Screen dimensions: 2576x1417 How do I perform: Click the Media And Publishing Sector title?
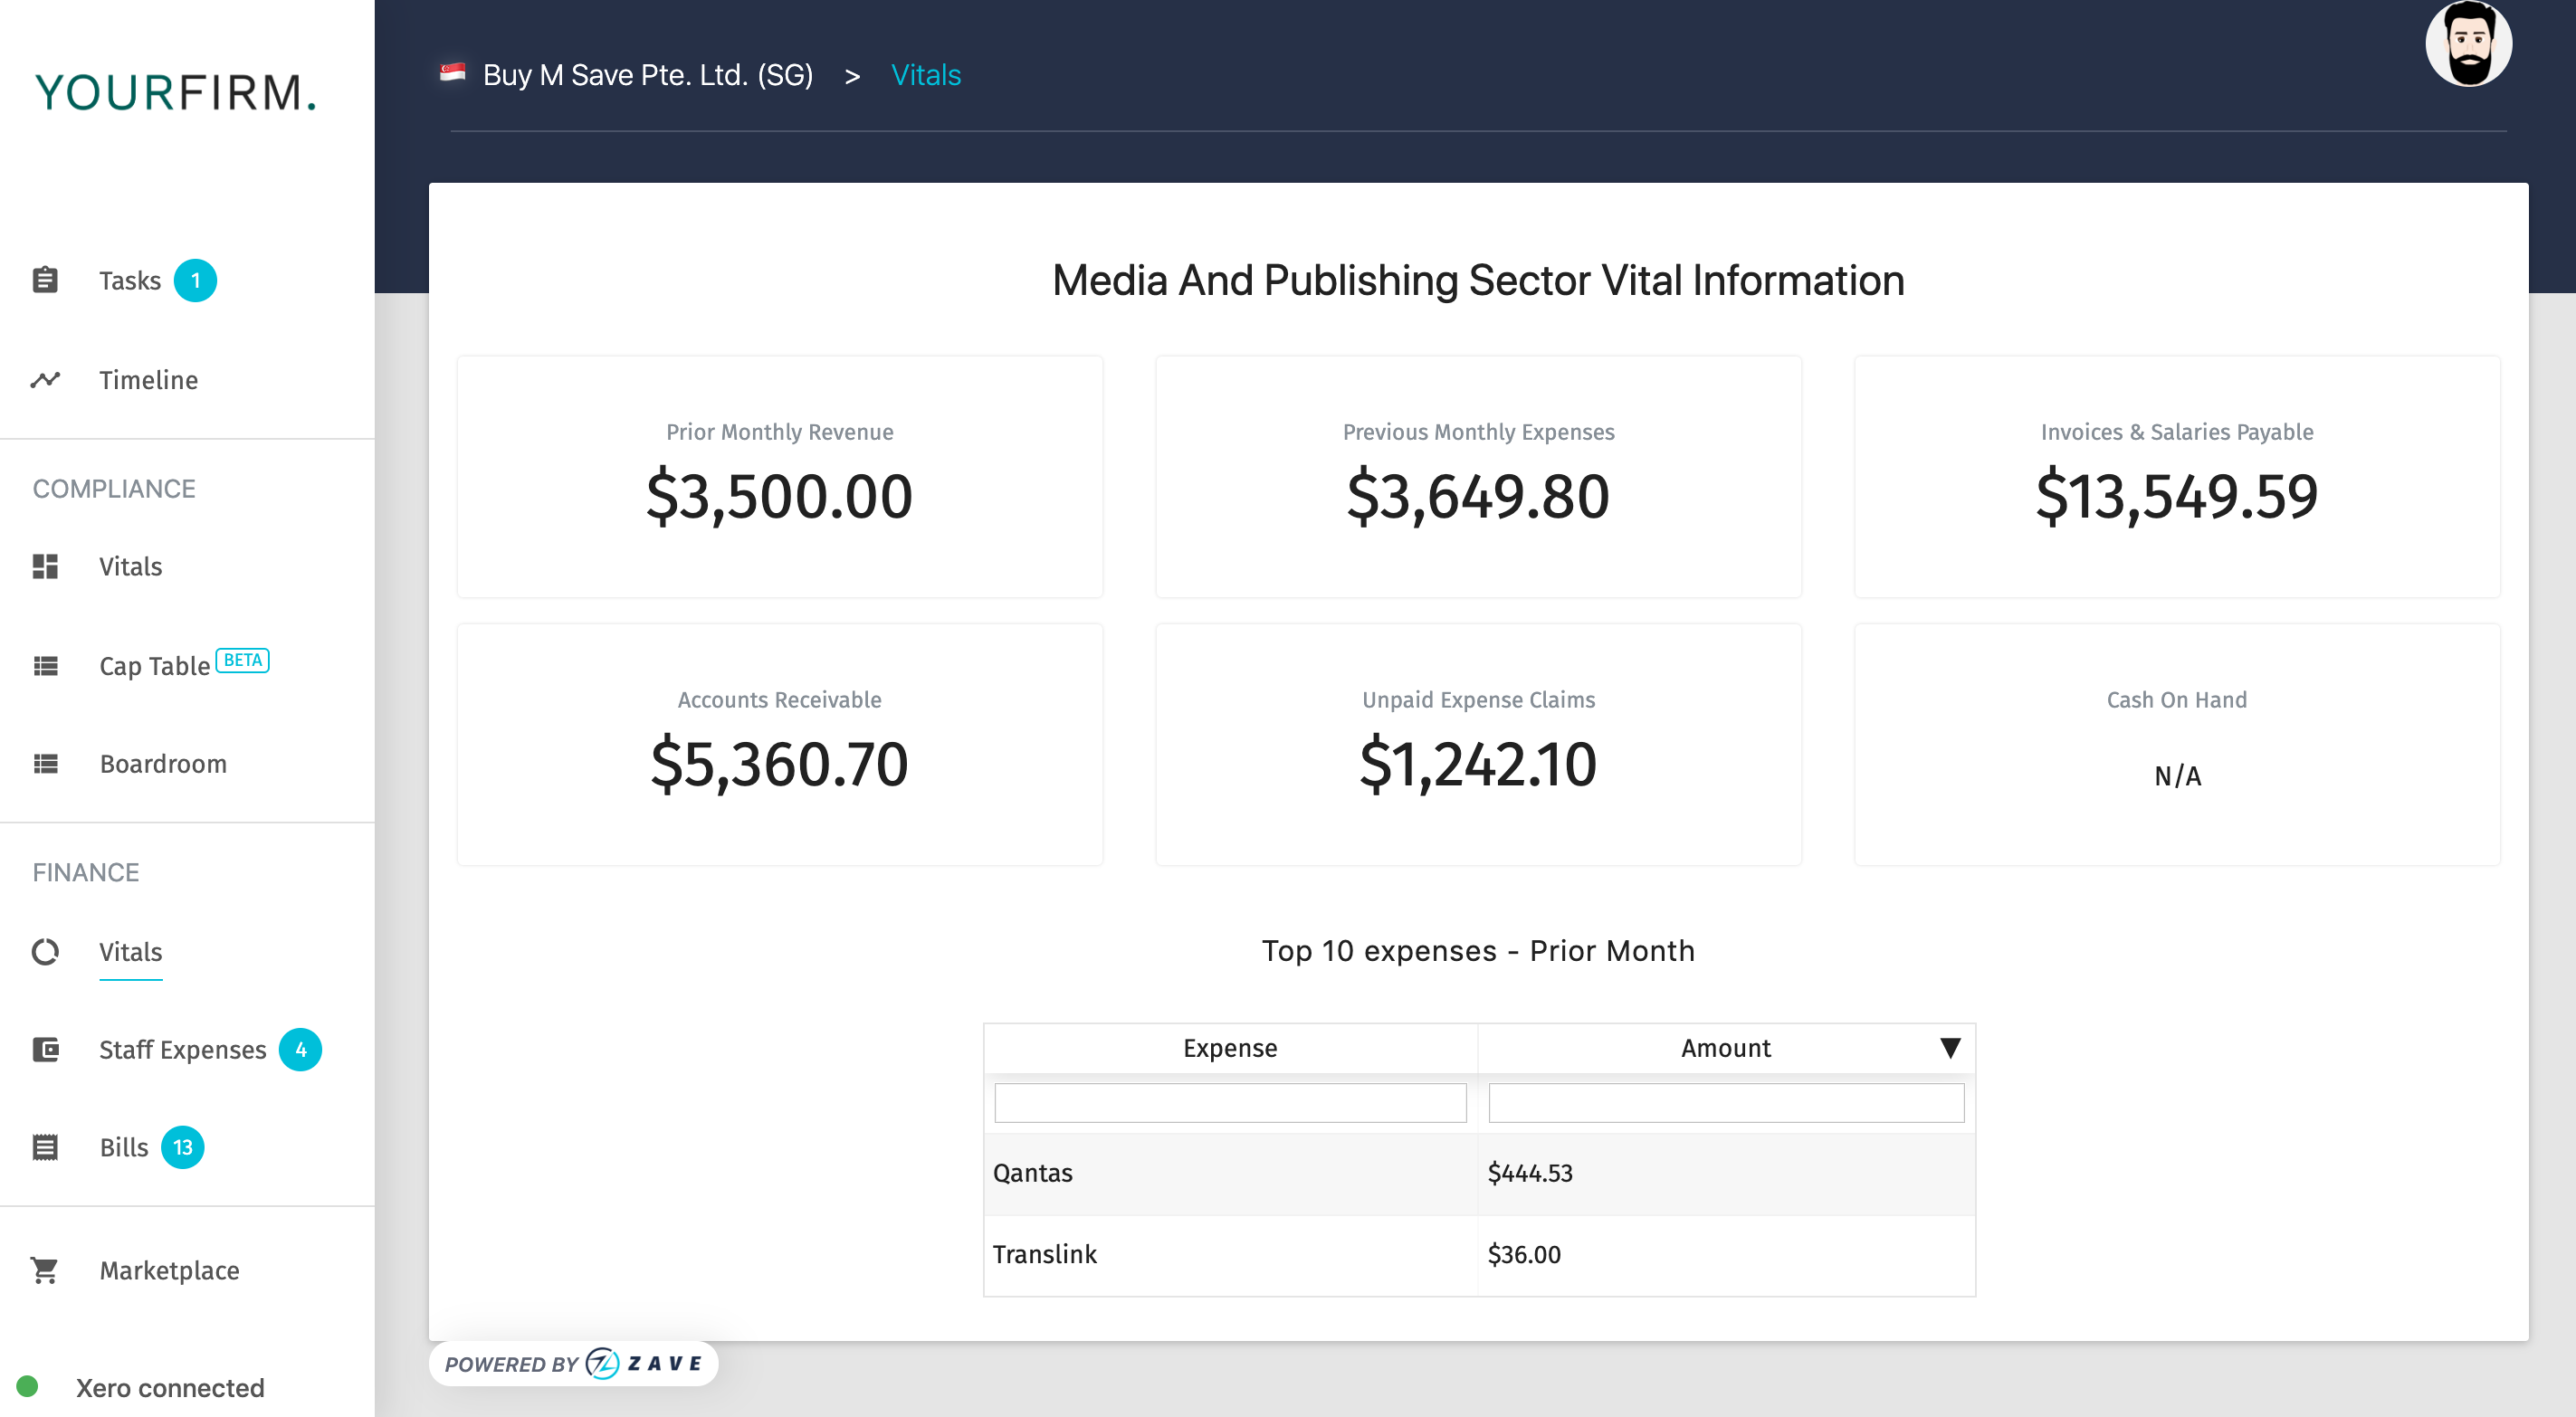click(x=1478, y=280)
